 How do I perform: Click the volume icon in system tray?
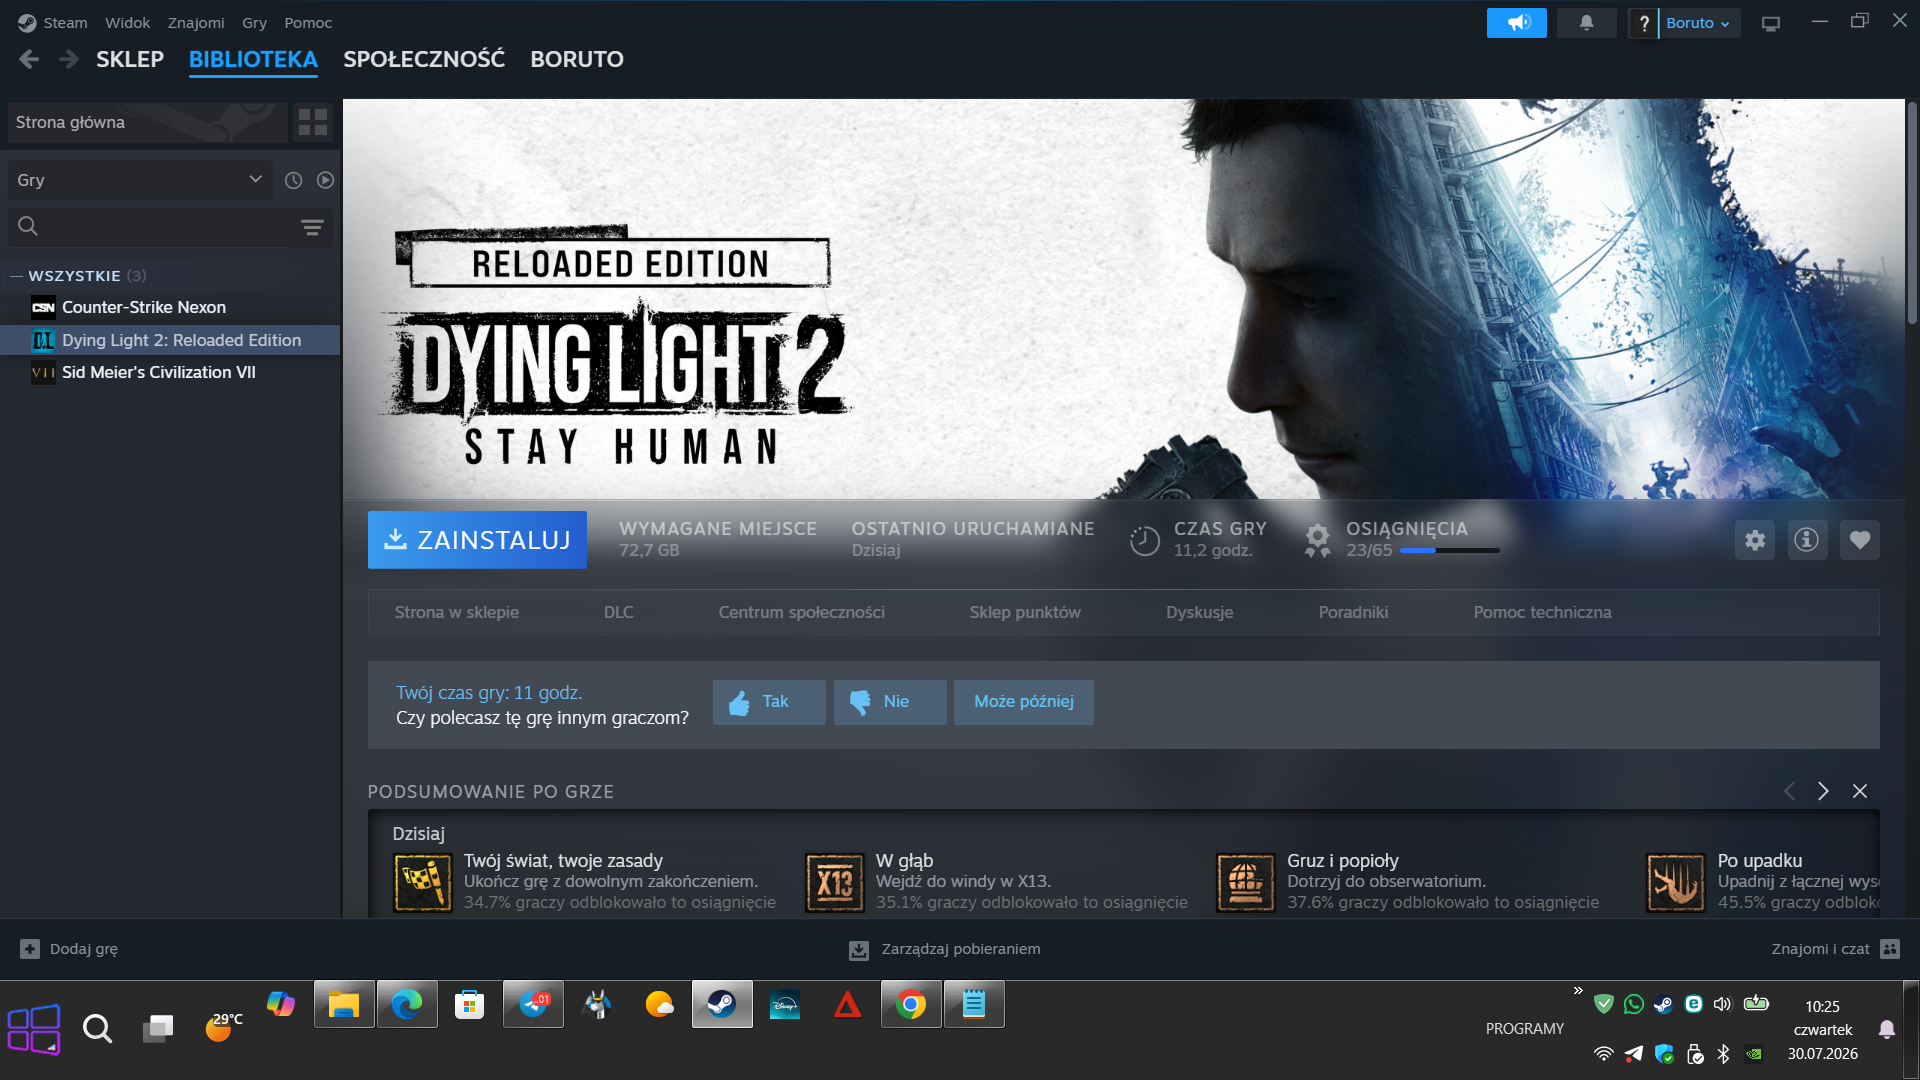(x=1722, y=1004)
